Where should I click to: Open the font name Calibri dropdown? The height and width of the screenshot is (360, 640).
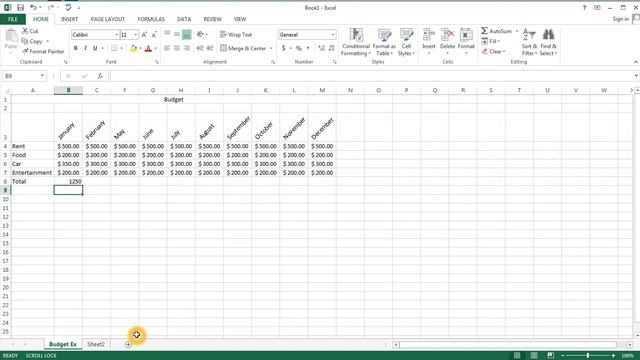(116, 35)
